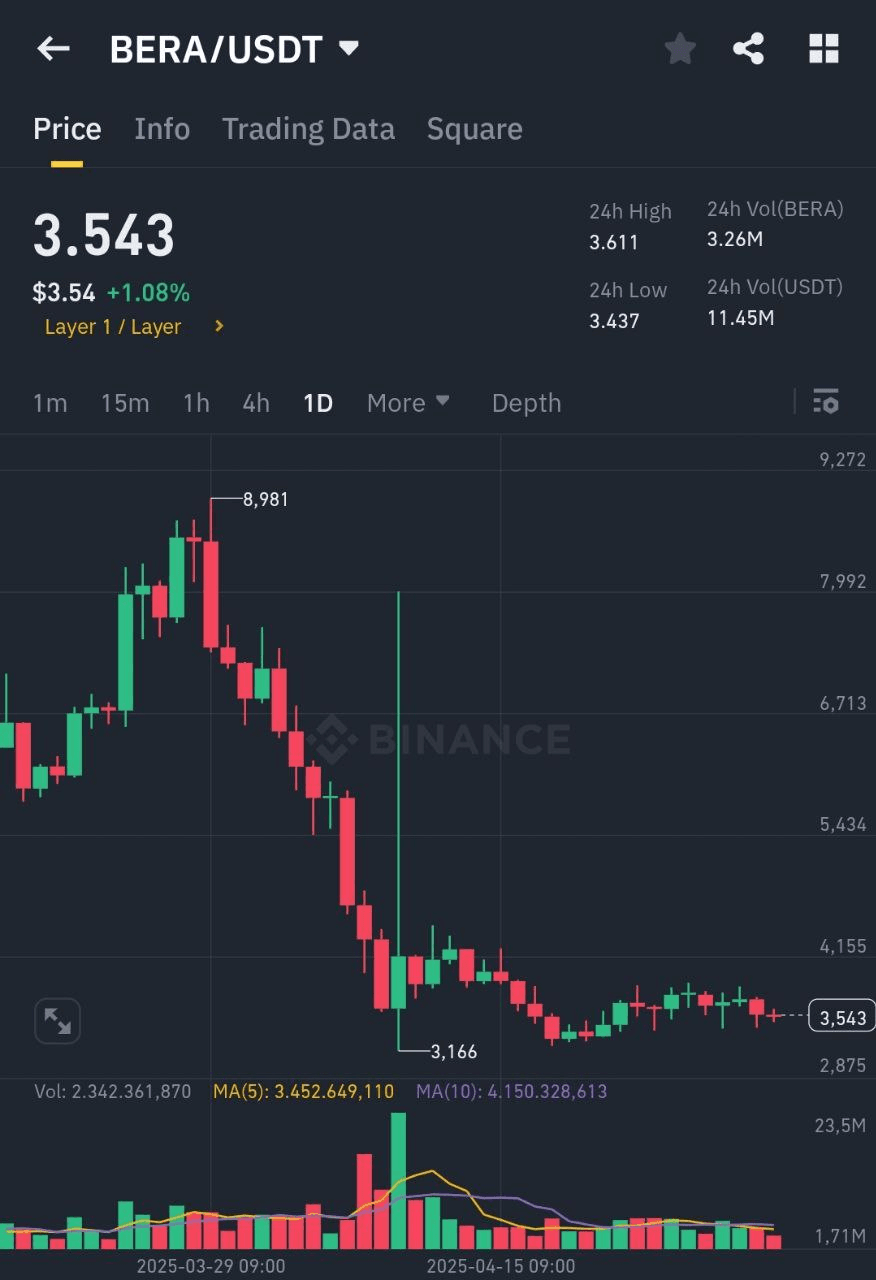Image resolution: width=876 pixels, height=1280 pixels.
Task: Select the 1h timeframe
Action: [x=196, y=403]
